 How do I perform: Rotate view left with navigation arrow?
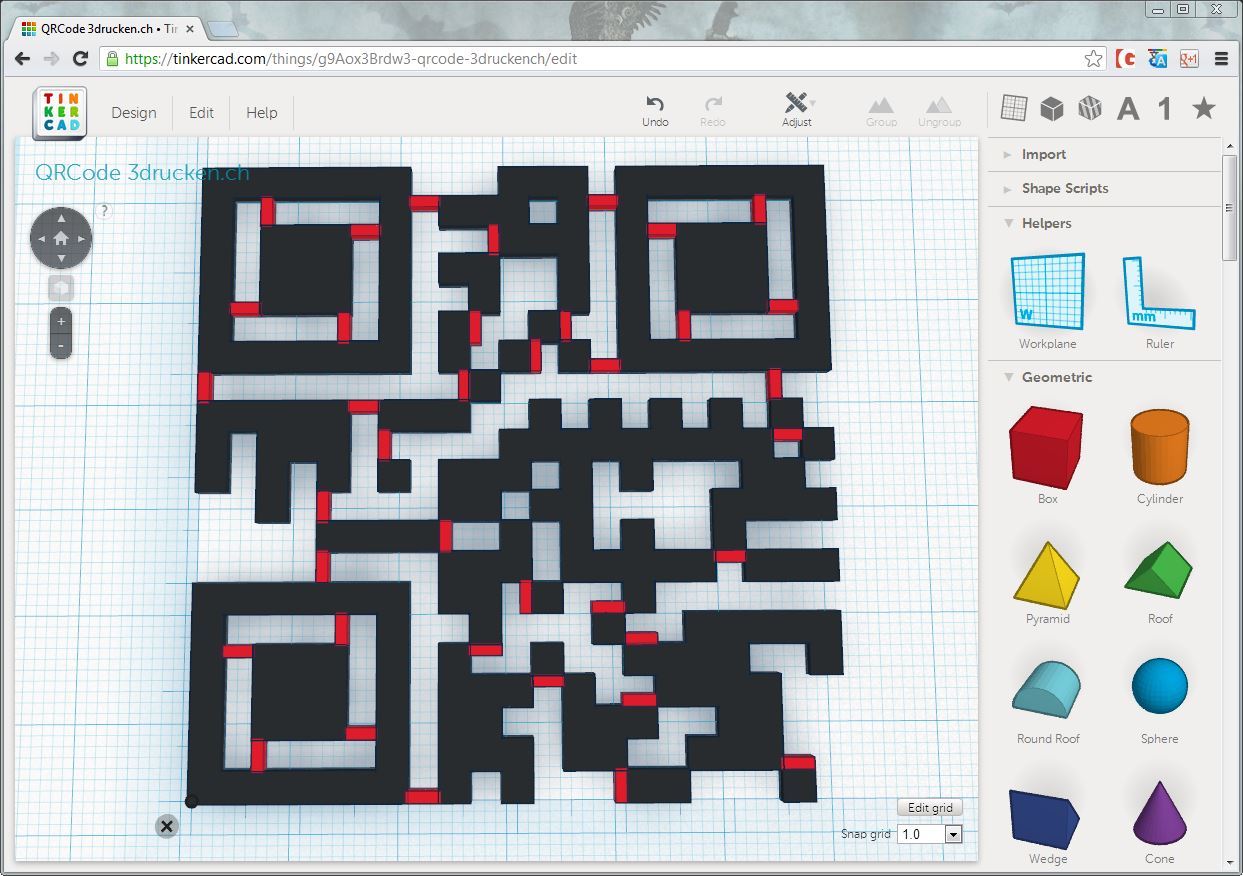41,239
